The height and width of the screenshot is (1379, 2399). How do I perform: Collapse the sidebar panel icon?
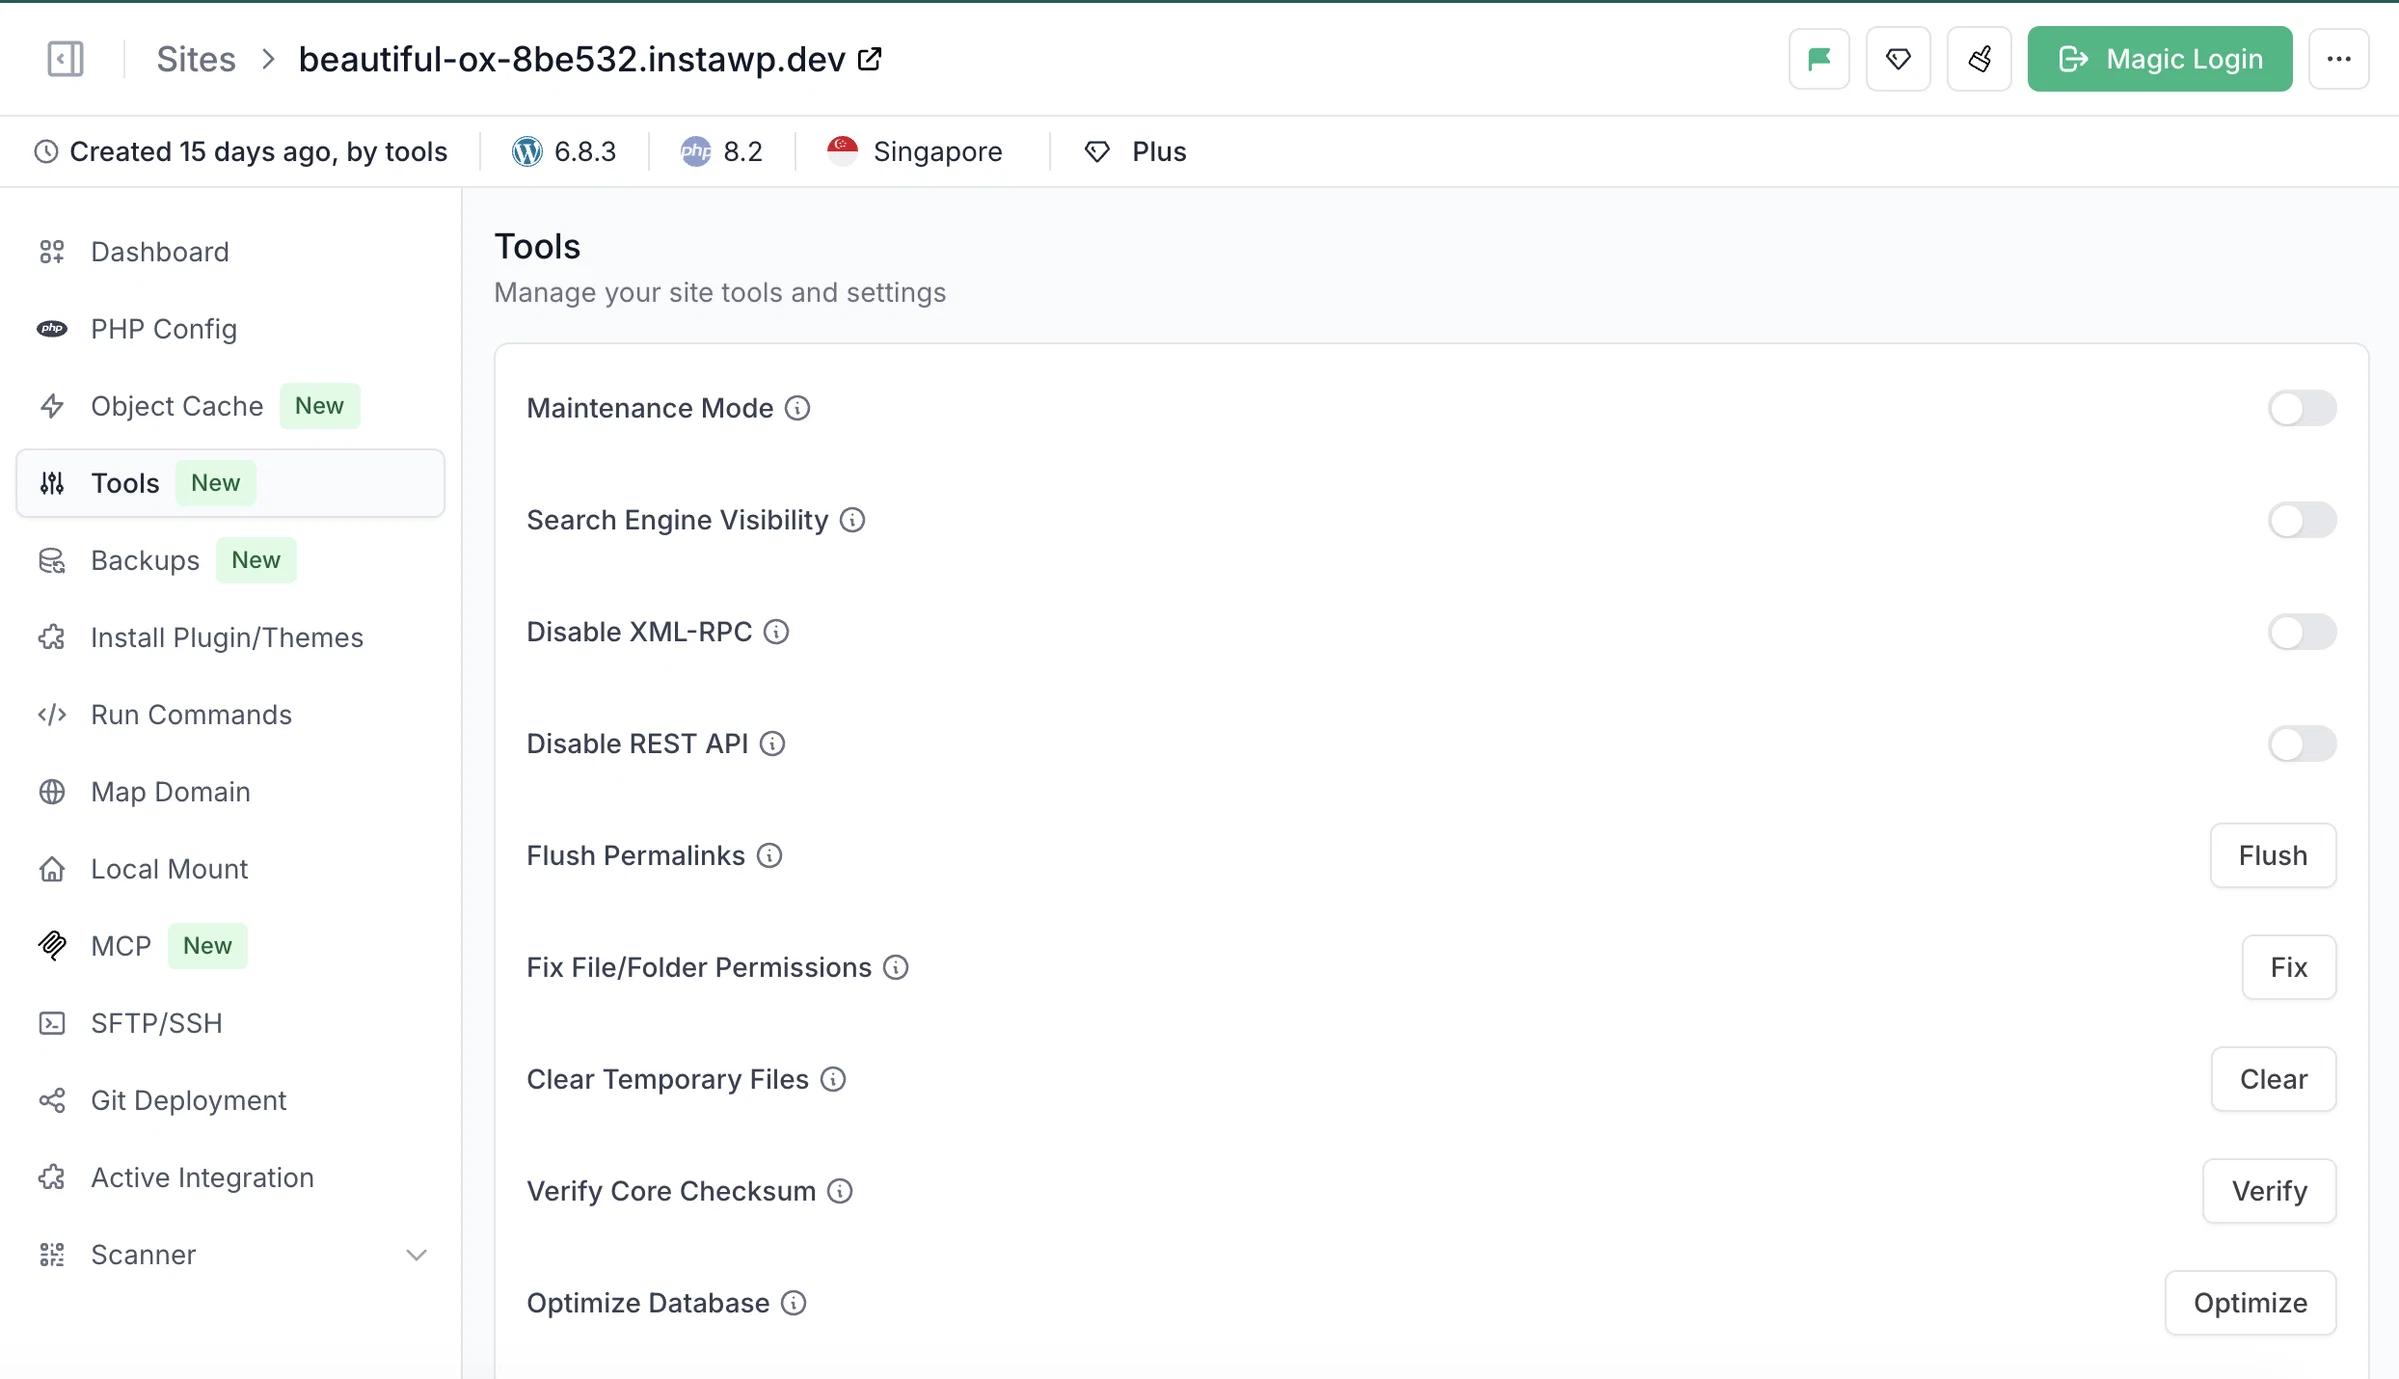(65, 59)
